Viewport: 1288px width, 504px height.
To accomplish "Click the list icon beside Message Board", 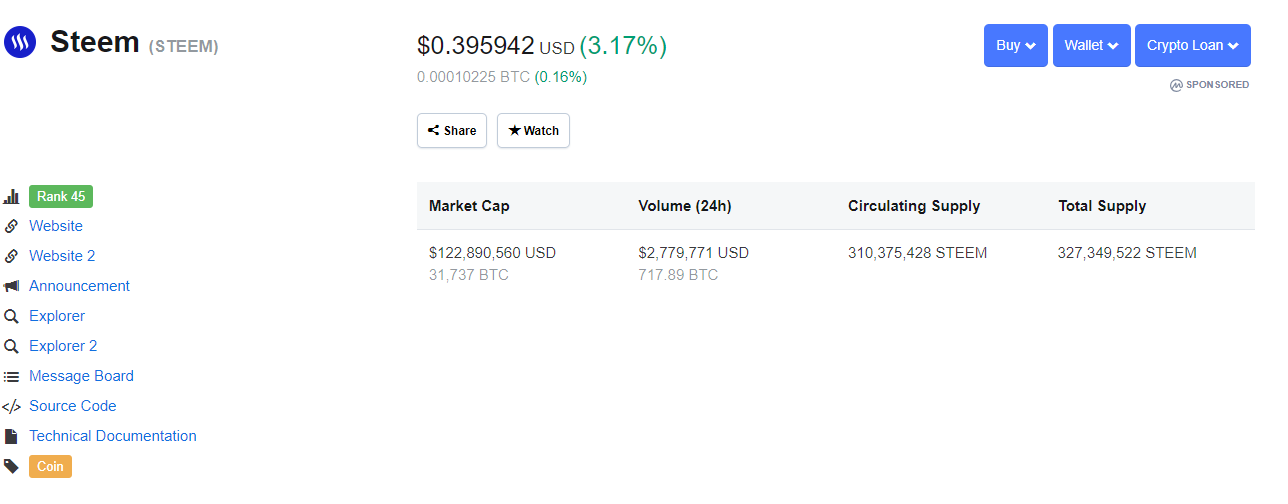I will [12, 377].
